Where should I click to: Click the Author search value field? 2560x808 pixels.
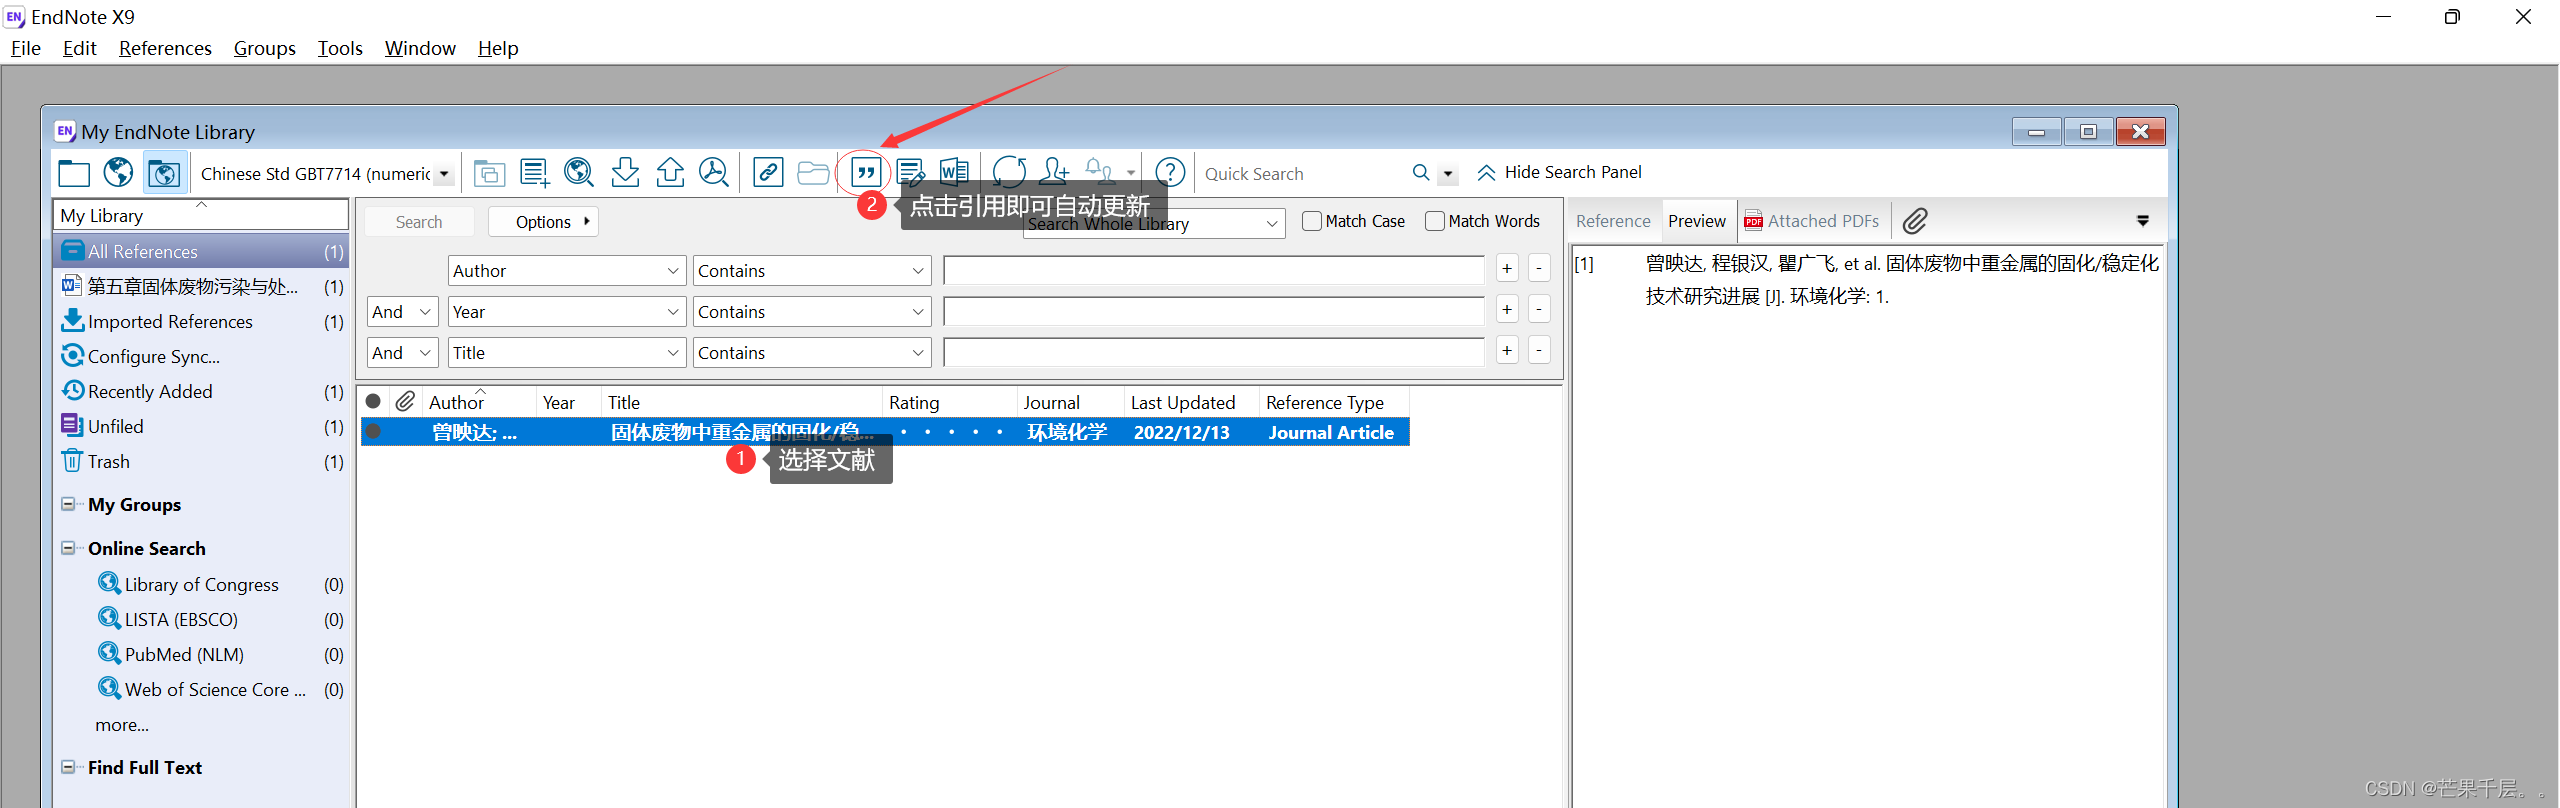[1214, 270]
